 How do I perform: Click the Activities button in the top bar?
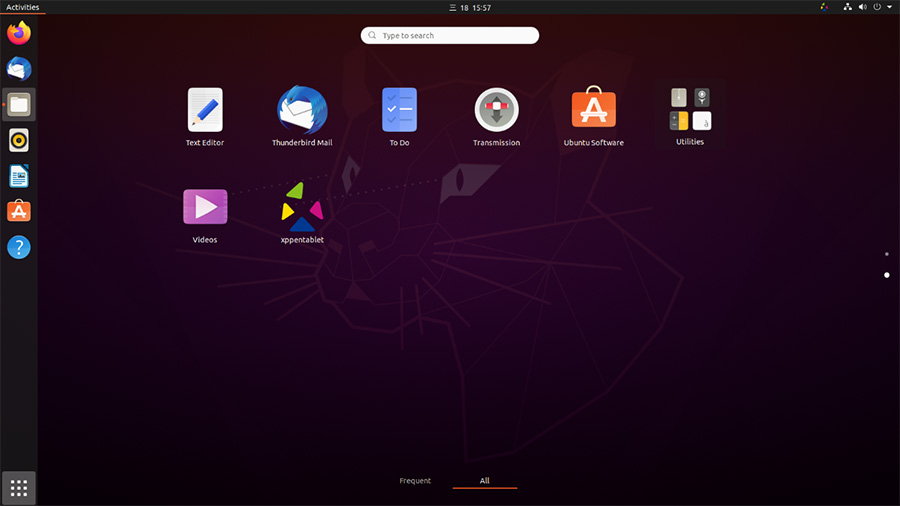22,7
